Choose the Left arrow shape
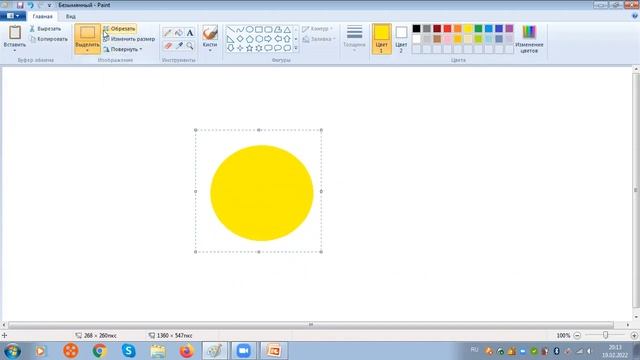The height and width of the screenshot is (360, 640). coord(278,39)
